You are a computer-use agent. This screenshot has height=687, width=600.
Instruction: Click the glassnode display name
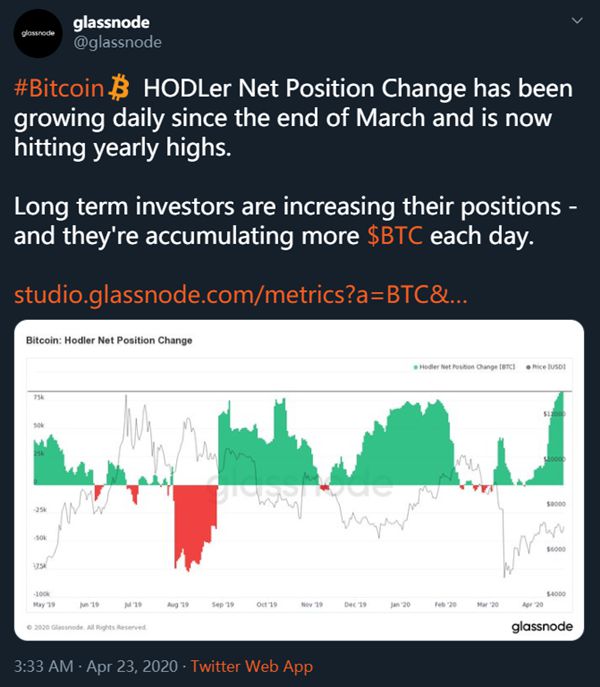(111, 22)
